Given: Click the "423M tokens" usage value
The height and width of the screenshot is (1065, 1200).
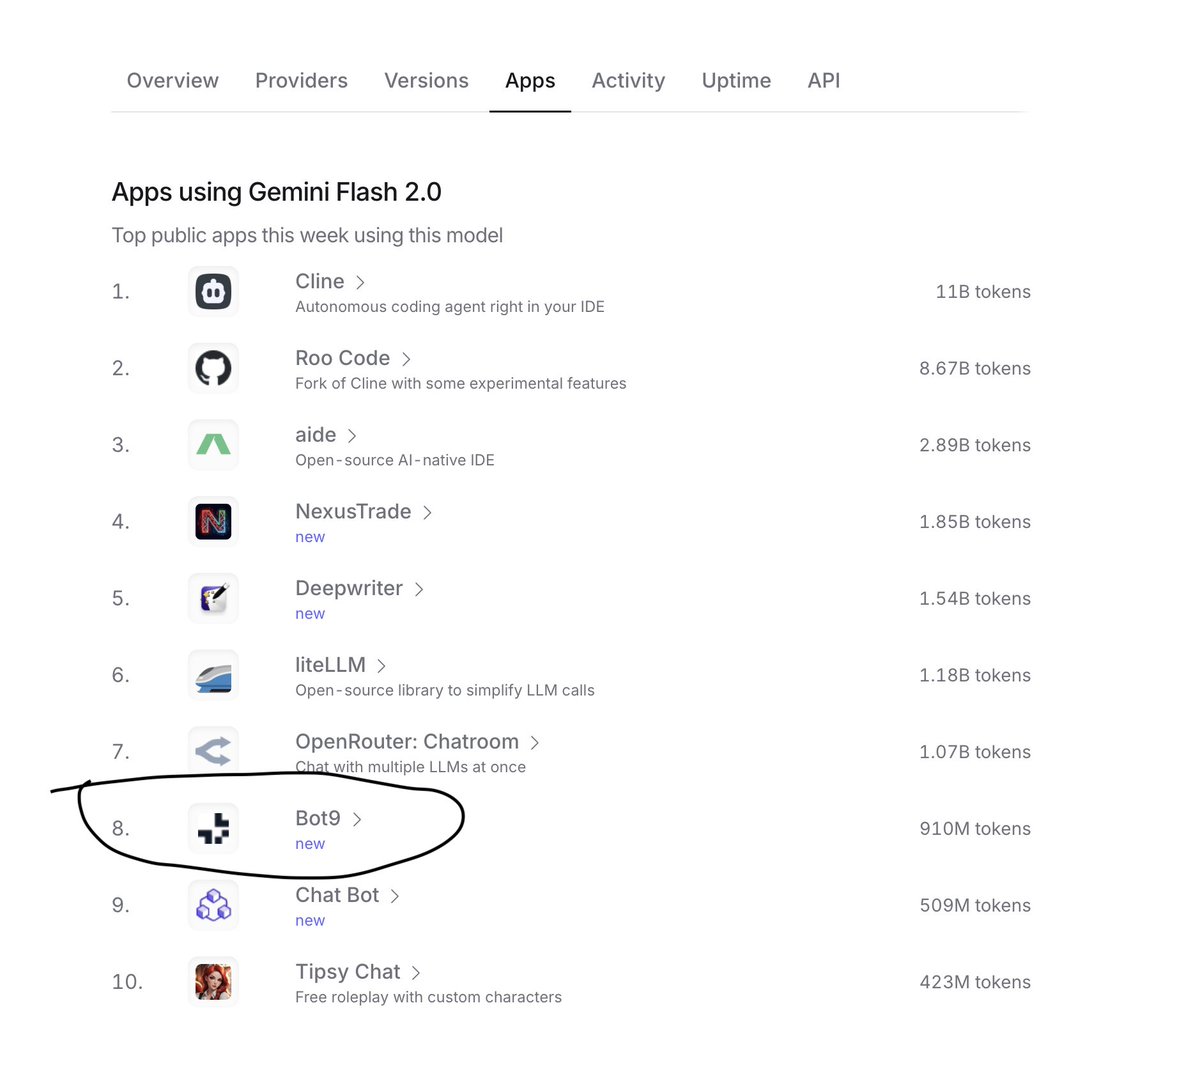Looking at the screenshot, I should click(x=975, y=982).
